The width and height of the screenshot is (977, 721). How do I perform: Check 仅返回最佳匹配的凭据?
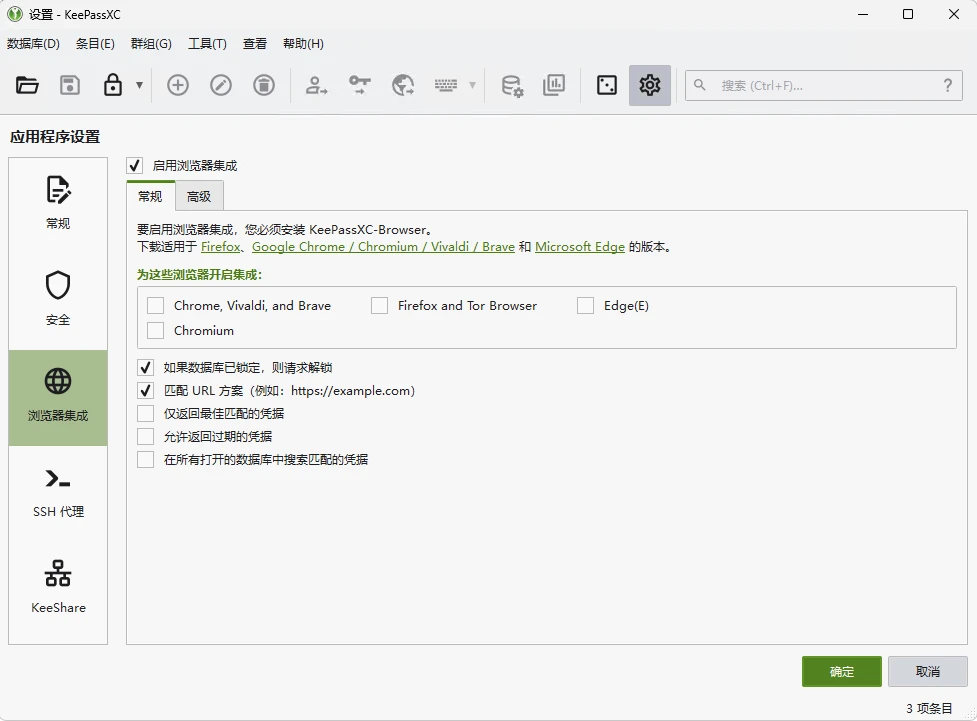click(145, 414)
